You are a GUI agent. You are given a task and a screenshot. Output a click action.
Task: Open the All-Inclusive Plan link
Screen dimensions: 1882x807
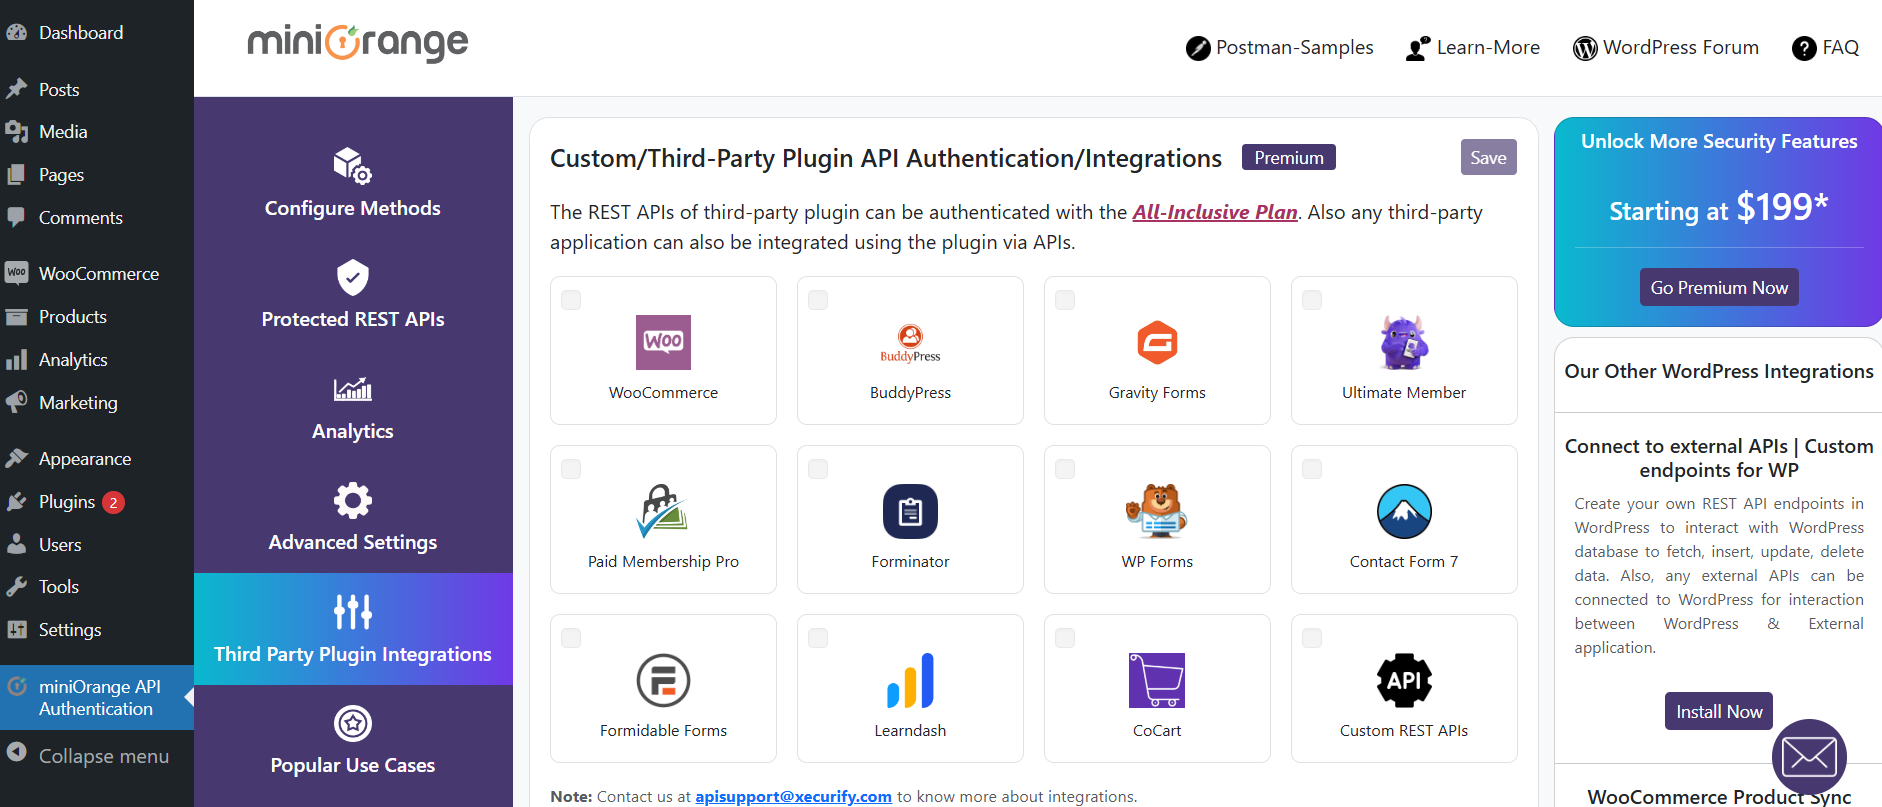point(1215,212)
